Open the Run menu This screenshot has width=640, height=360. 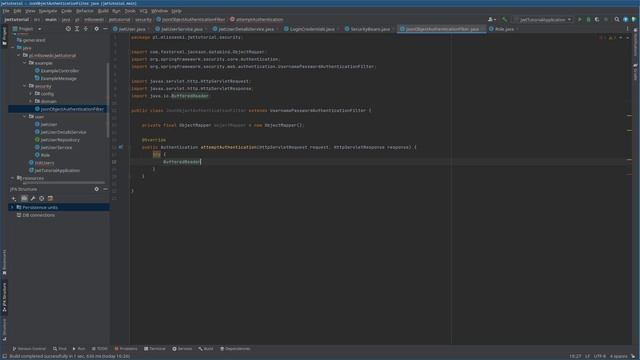click(x=116, y=11)
